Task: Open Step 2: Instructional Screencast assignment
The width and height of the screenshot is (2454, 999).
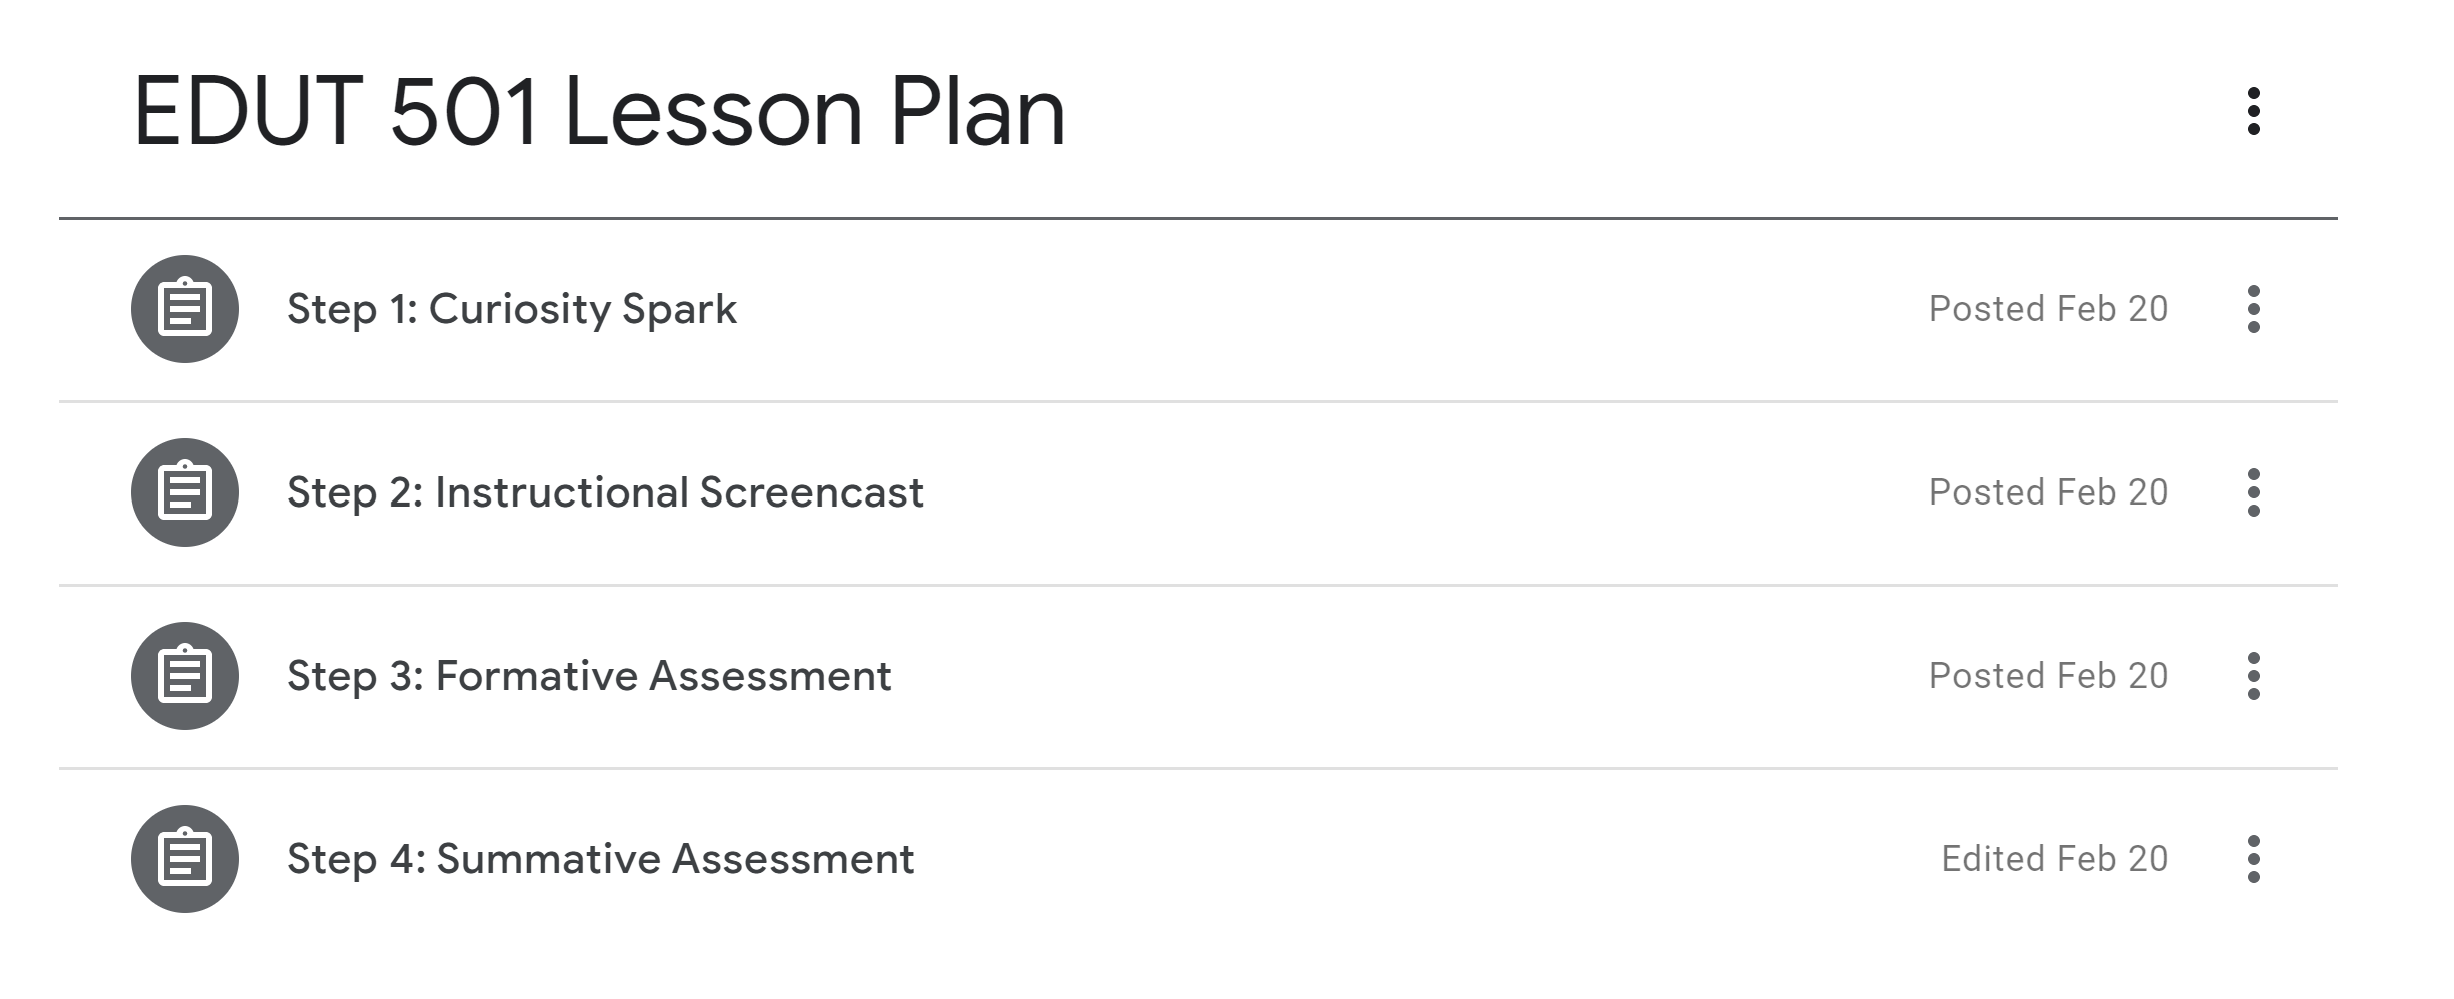Action: pos(605,492)
